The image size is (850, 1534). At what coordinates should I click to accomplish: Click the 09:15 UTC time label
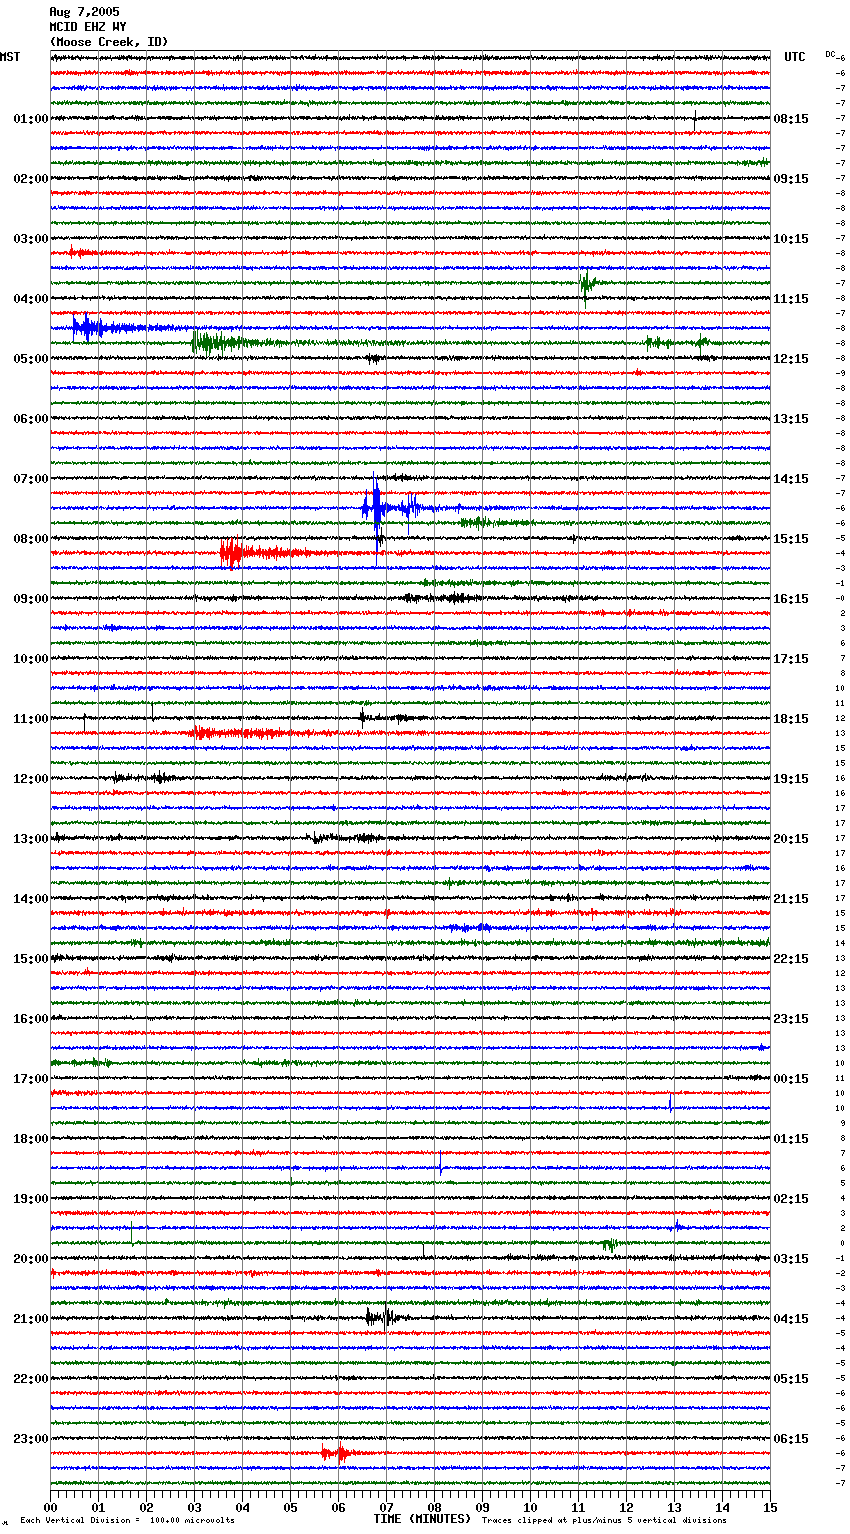[791, 179]
